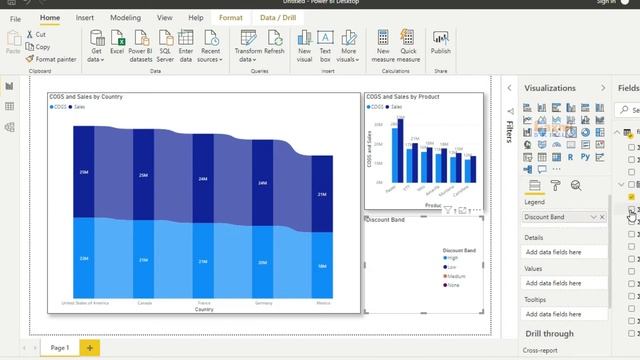
Task: Expand the Filters pane chevron
Action: point(509,88)
